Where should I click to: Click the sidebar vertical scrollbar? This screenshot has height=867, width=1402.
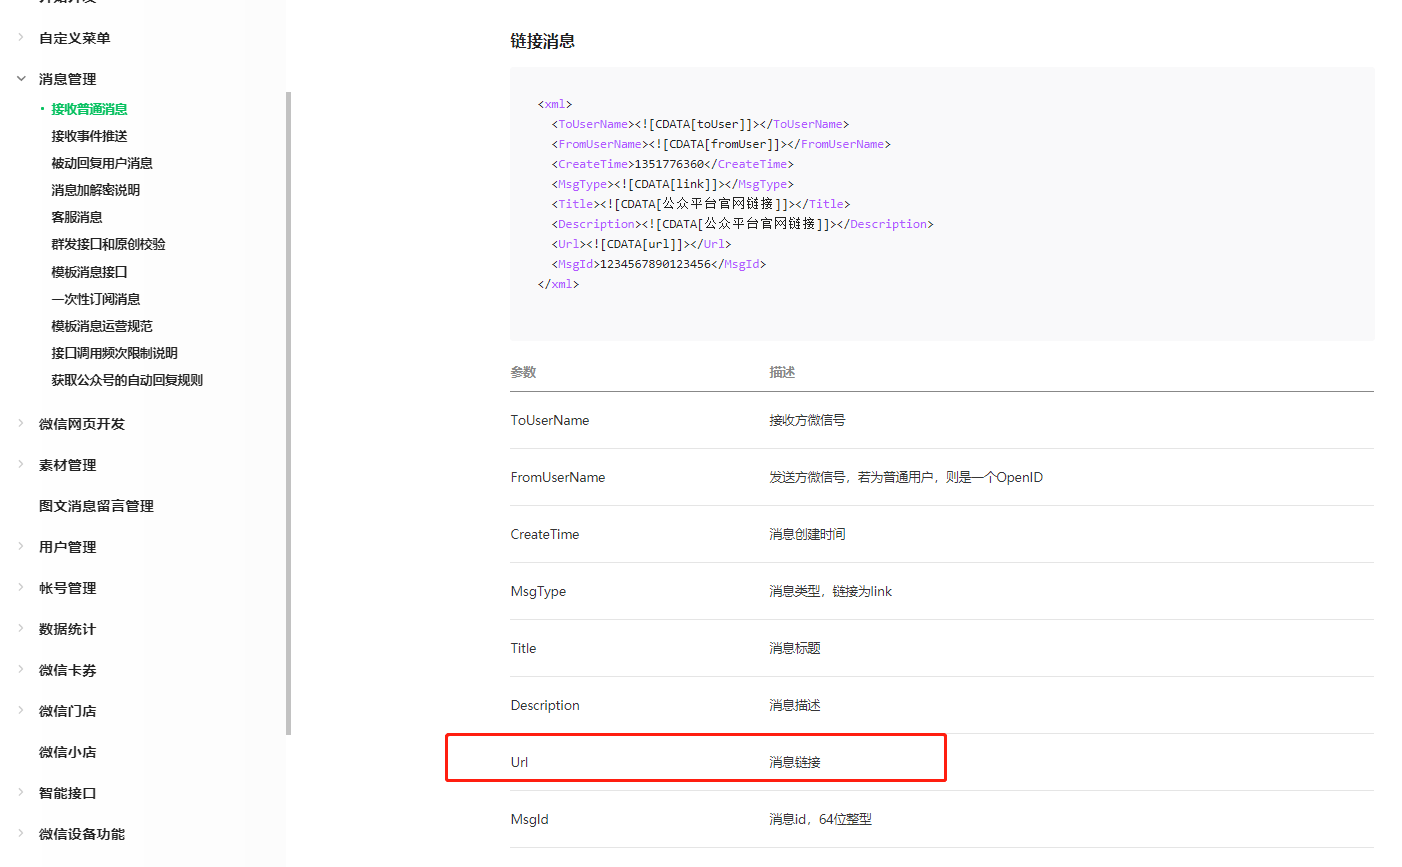tap(288, 413)
